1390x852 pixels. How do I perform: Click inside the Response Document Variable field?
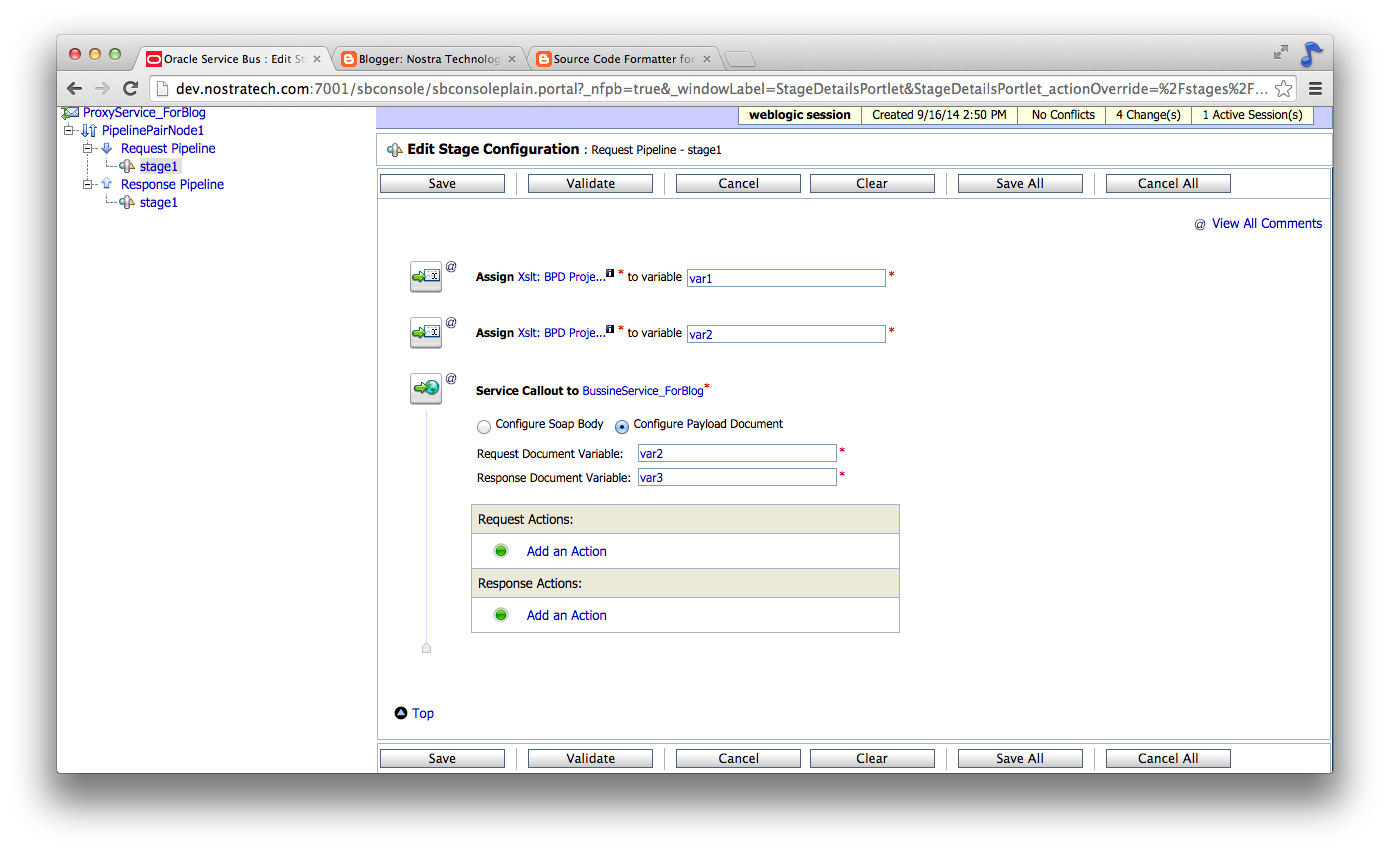736,477
